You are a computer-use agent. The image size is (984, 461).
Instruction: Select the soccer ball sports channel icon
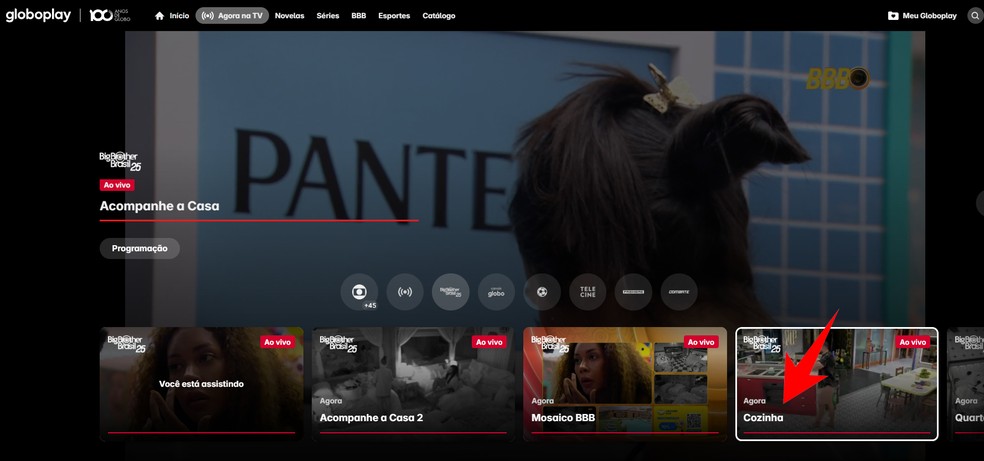tap(542, 292)
